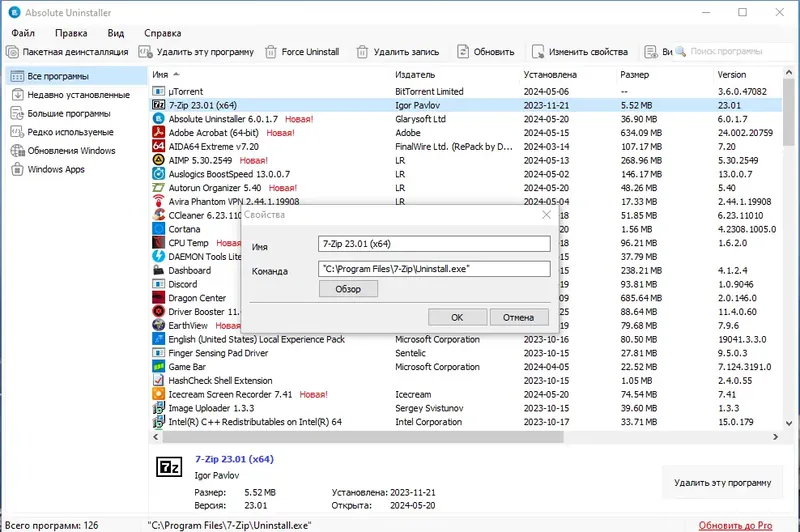
Task: Select Большие программы category
Action: [77, 114]
